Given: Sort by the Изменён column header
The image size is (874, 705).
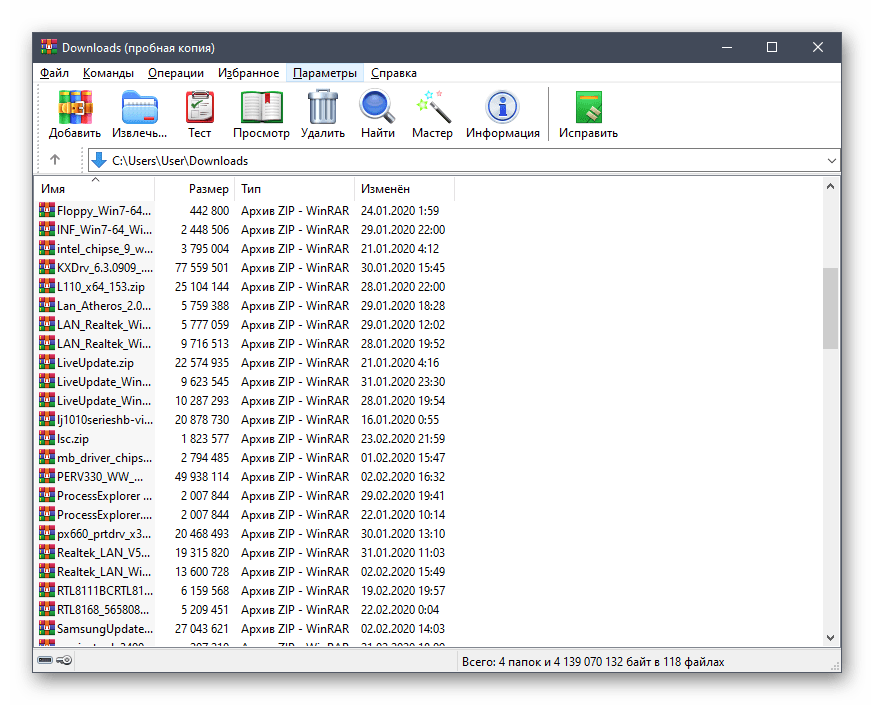Looking at the screenshot, I should [x=405, y=189].
